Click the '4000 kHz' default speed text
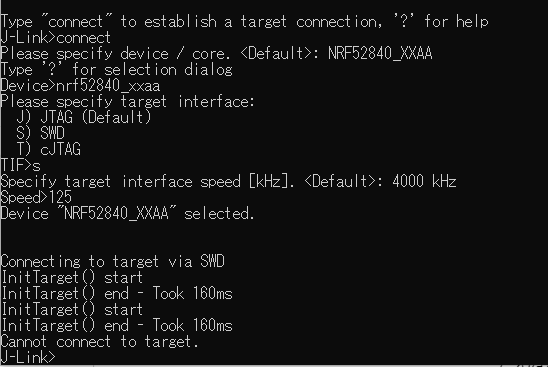Viewport: 548px width, 367px height. (x=424, y=181)
